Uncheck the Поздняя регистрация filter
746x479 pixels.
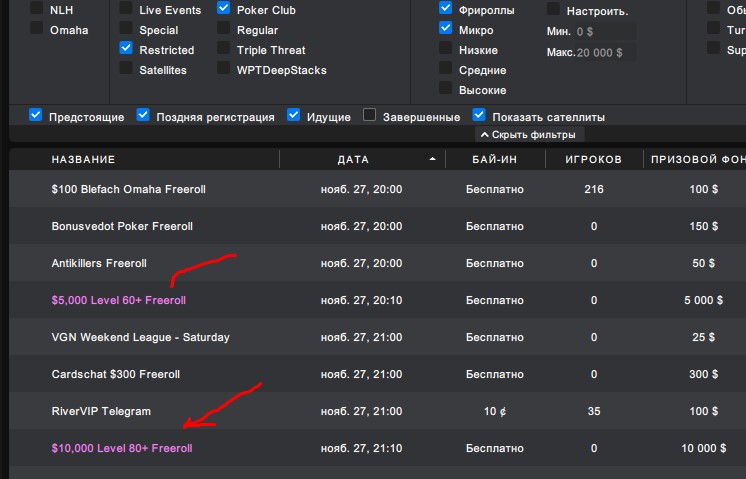coord(143,115)
